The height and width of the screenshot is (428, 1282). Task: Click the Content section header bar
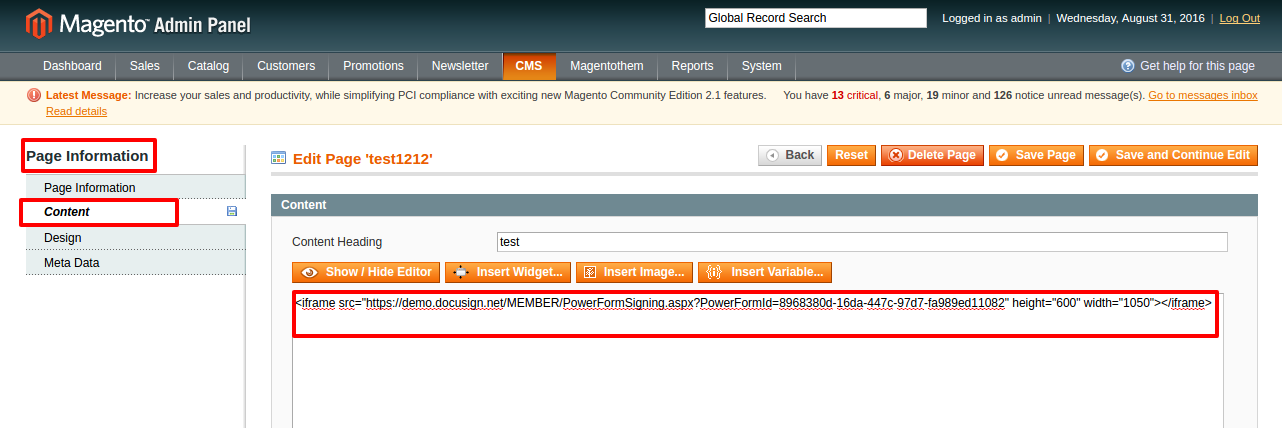coord(764,204)
